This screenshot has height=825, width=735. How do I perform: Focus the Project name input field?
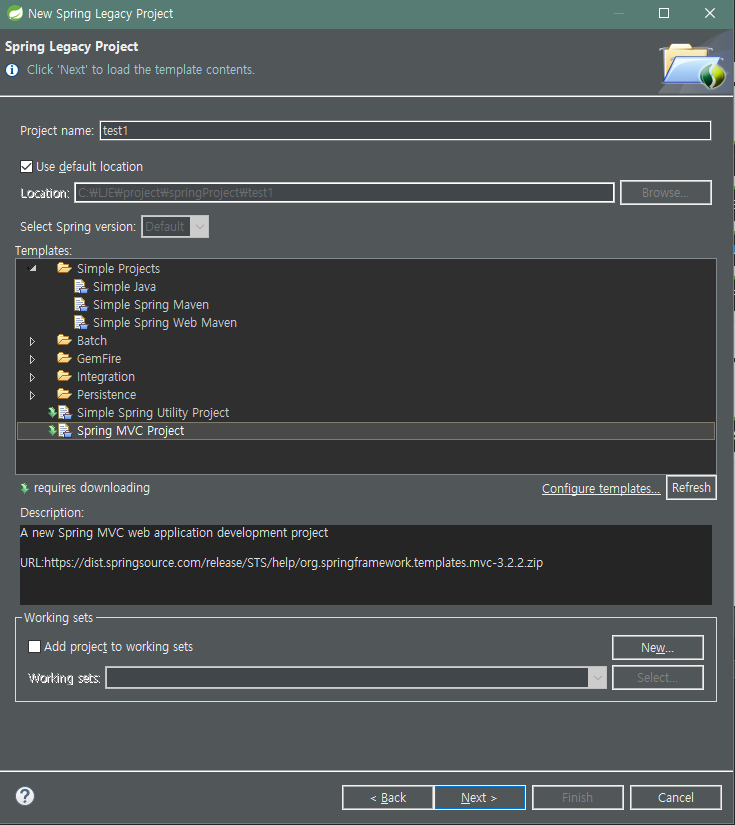pyautogui.click(x=405, y=130)
